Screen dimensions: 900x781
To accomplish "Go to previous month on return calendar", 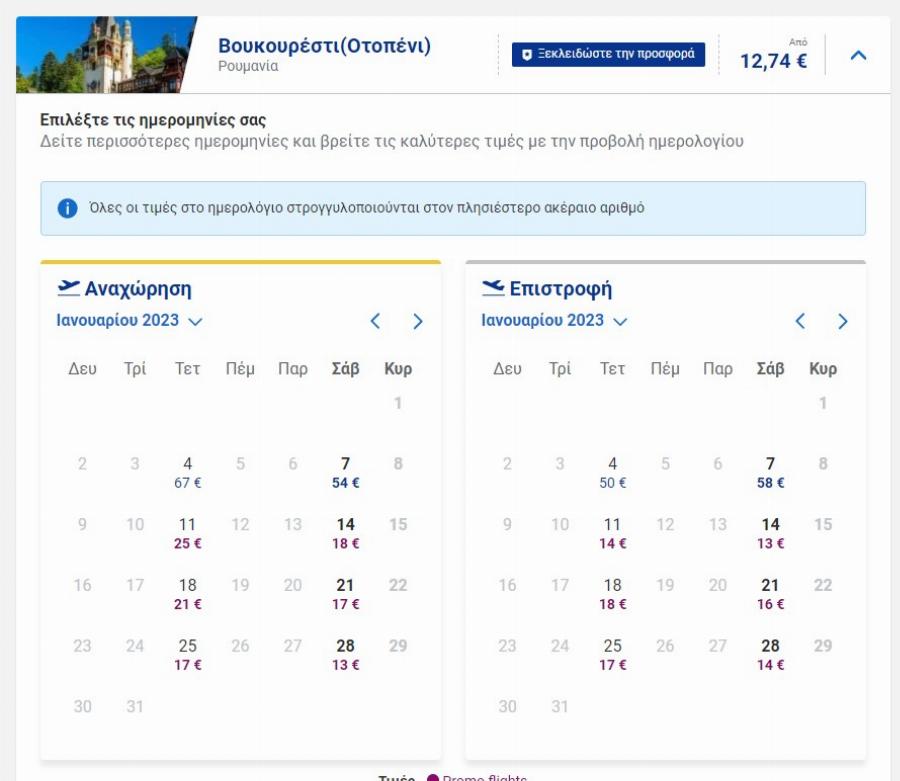I will (x=800, y=321).
